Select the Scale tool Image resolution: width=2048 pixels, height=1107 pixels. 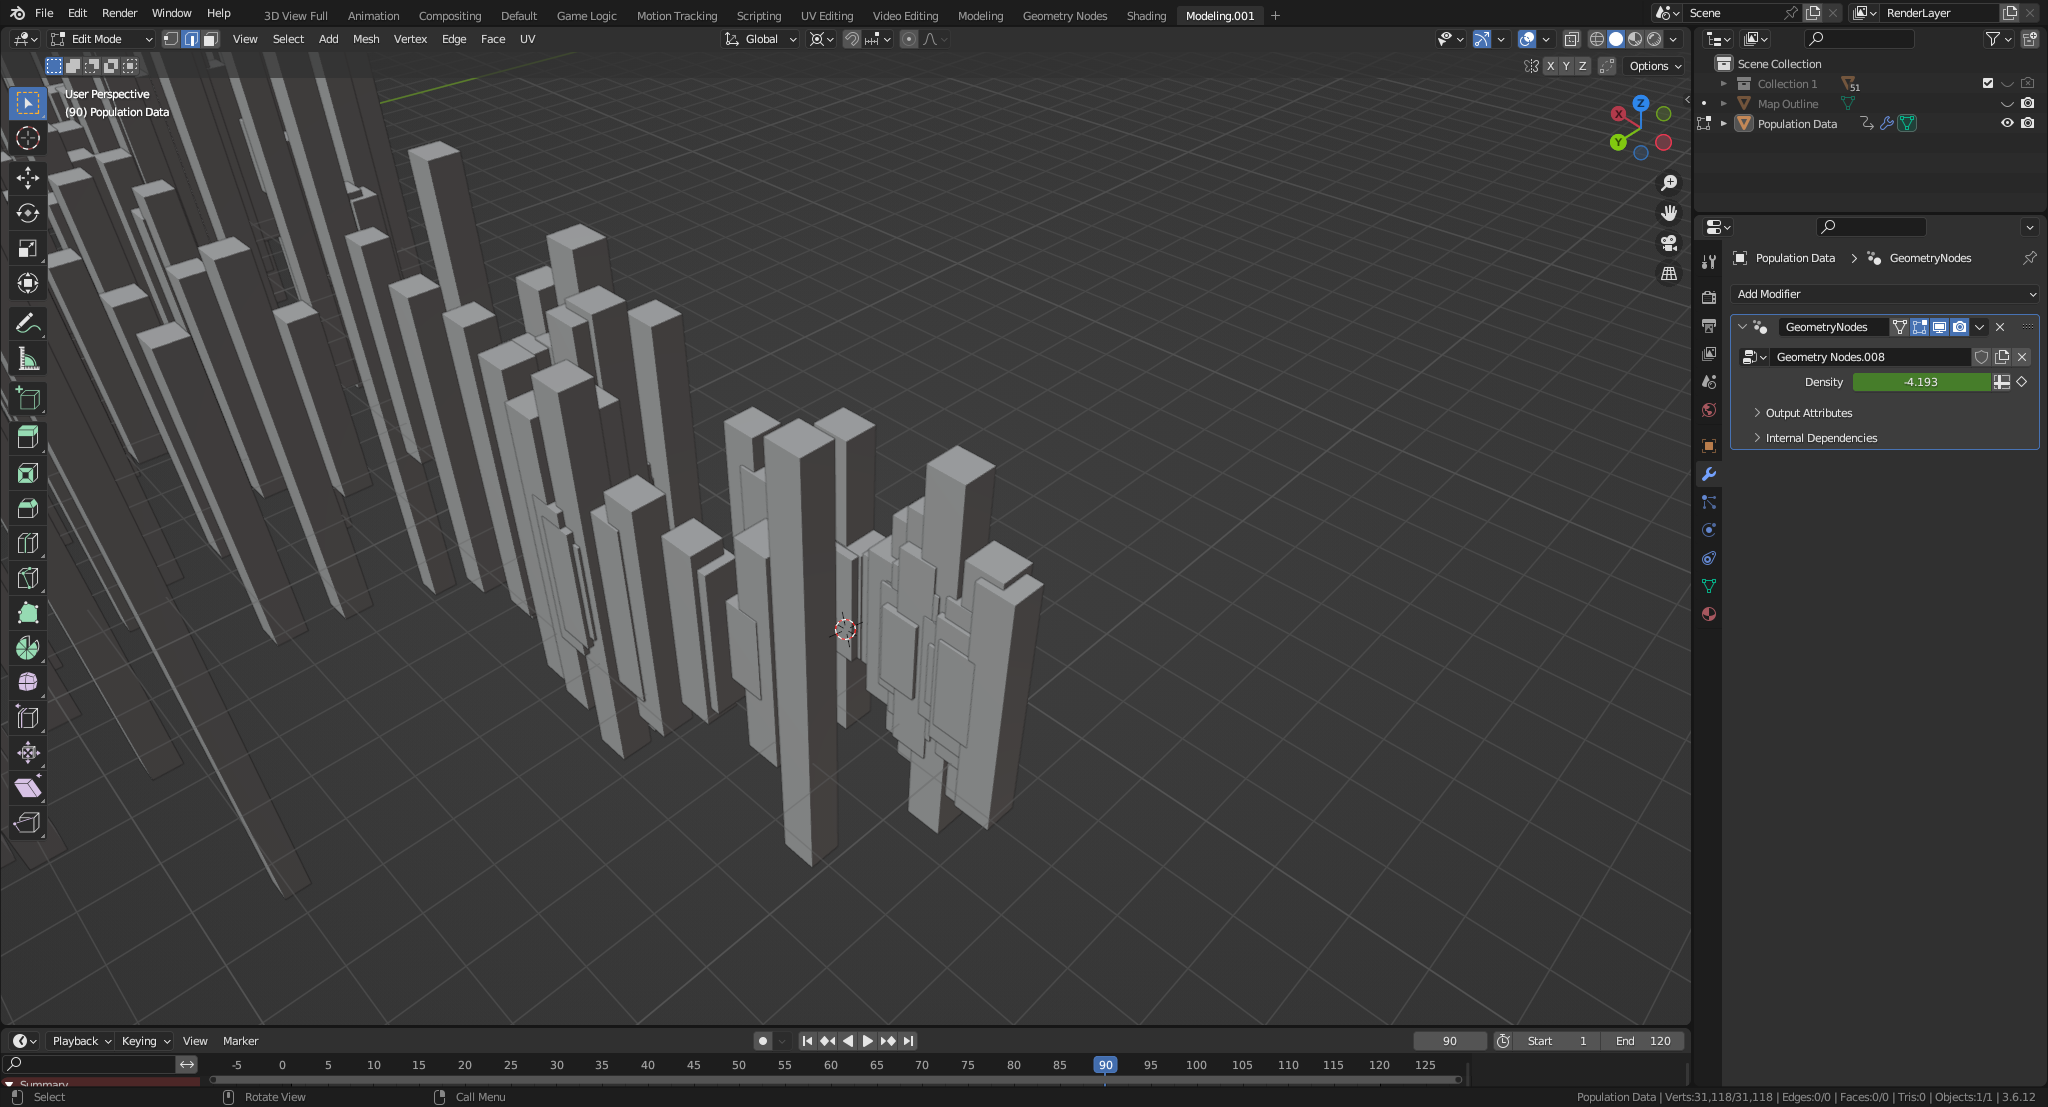tap(27, 248)
